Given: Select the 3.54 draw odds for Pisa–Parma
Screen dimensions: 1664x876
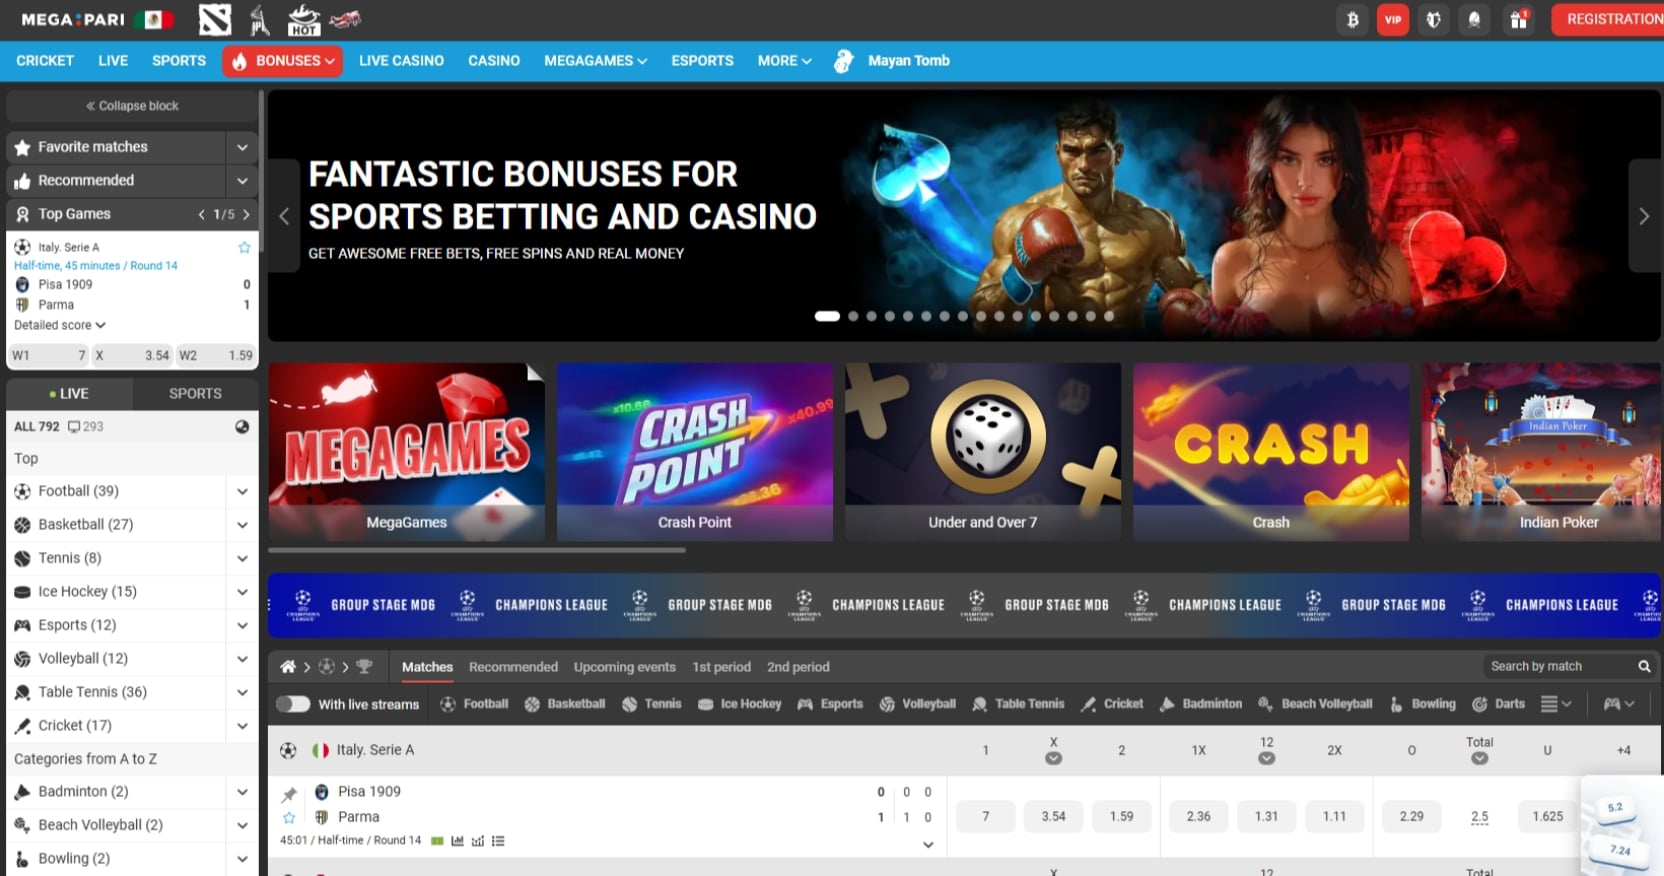Looking at the screenshot, I should pyautogui.click(x=1053, y=817).
